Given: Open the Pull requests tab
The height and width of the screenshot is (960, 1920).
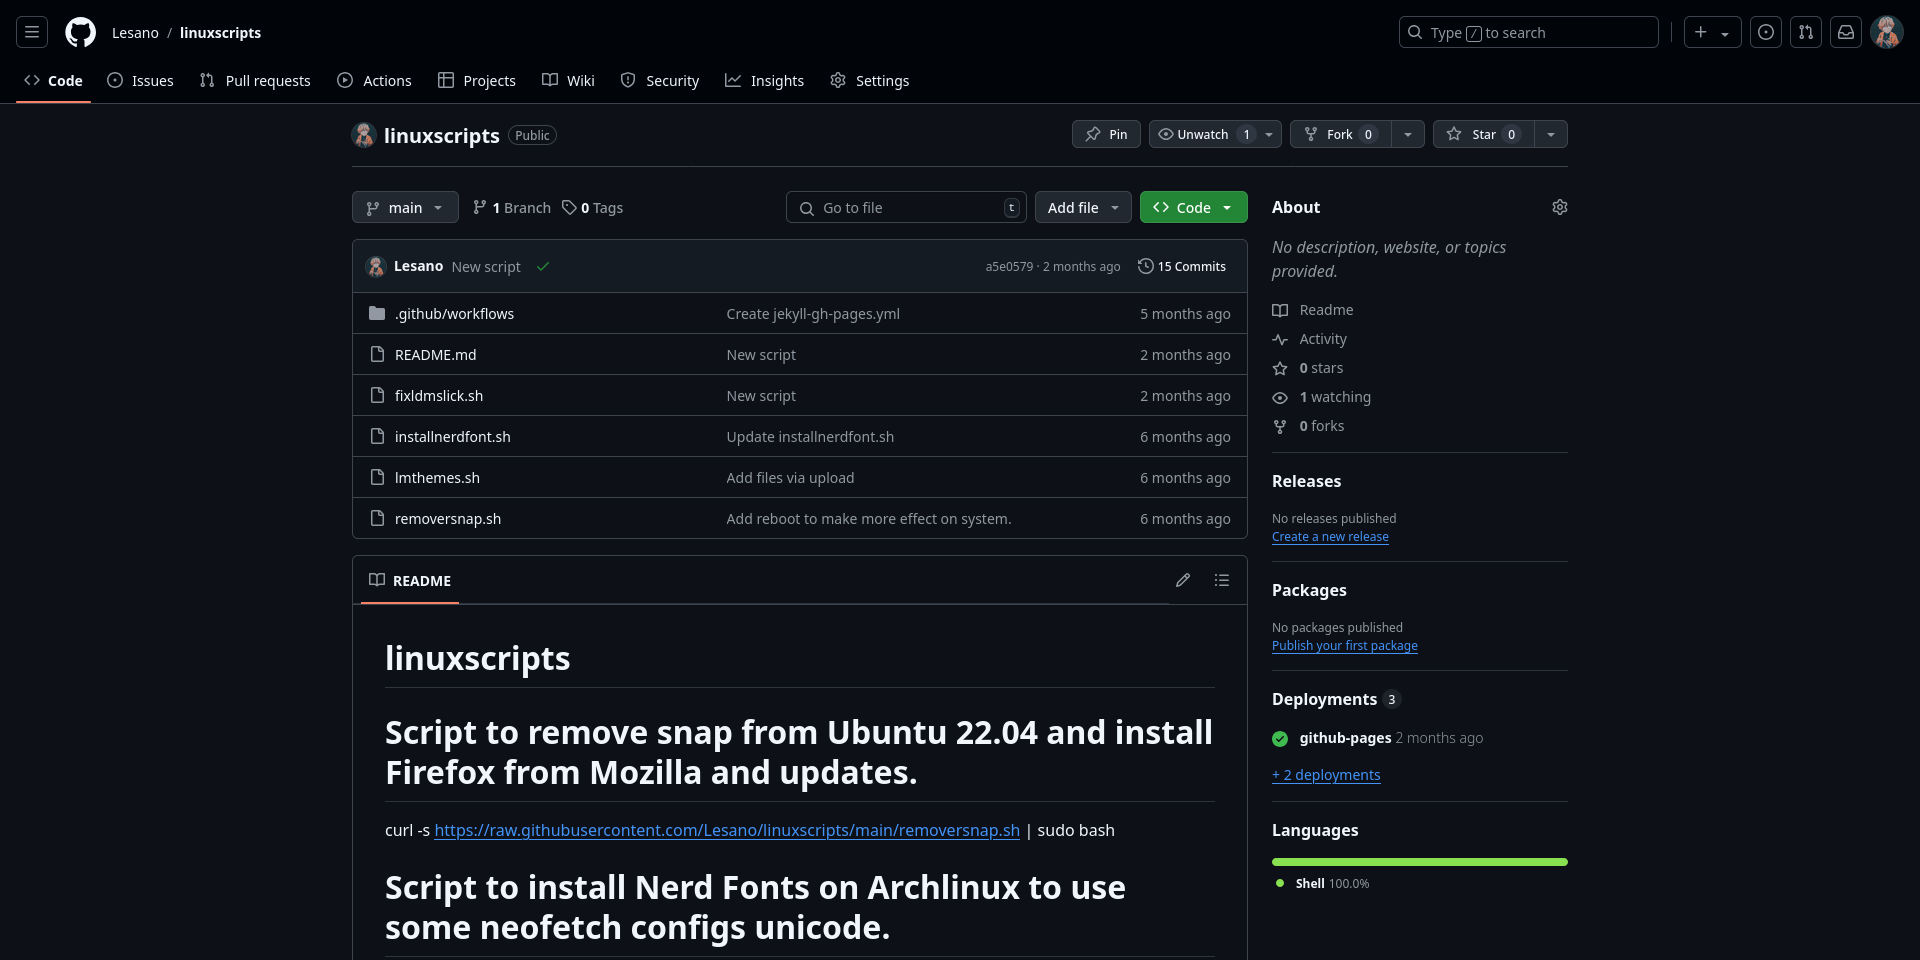Looking at the screenshot, I should (255, 80).
